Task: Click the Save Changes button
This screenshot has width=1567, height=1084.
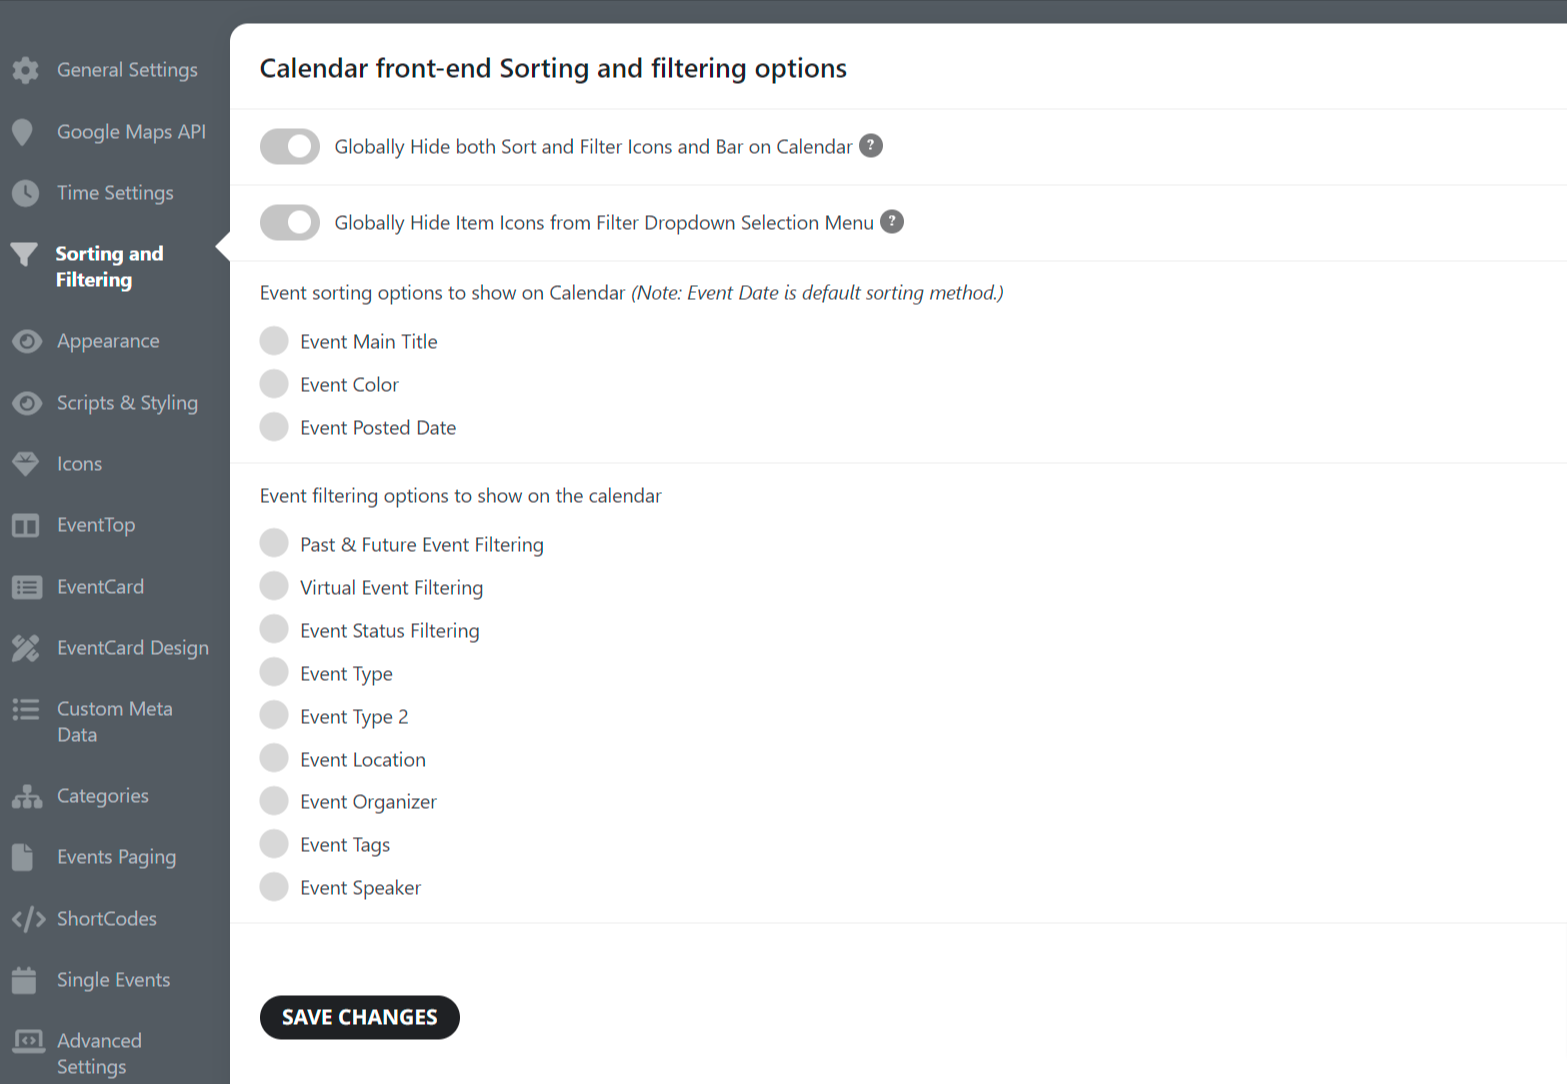Action: pos(360,1017)
